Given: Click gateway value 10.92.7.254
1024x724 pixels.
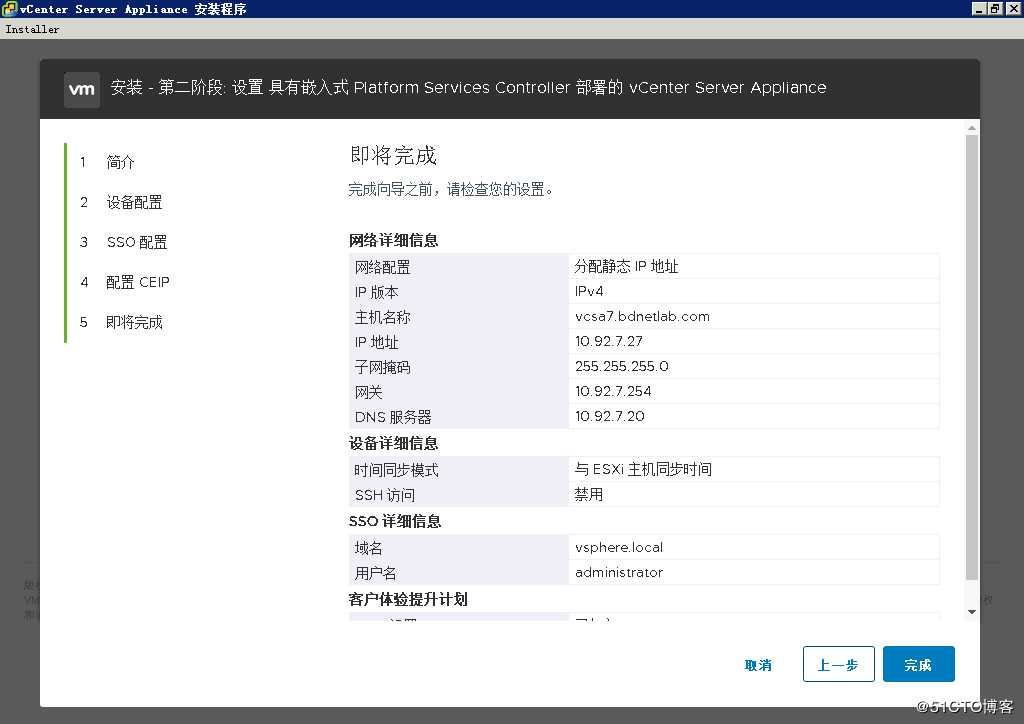Looking at the screenshot, I should [613, 391].
